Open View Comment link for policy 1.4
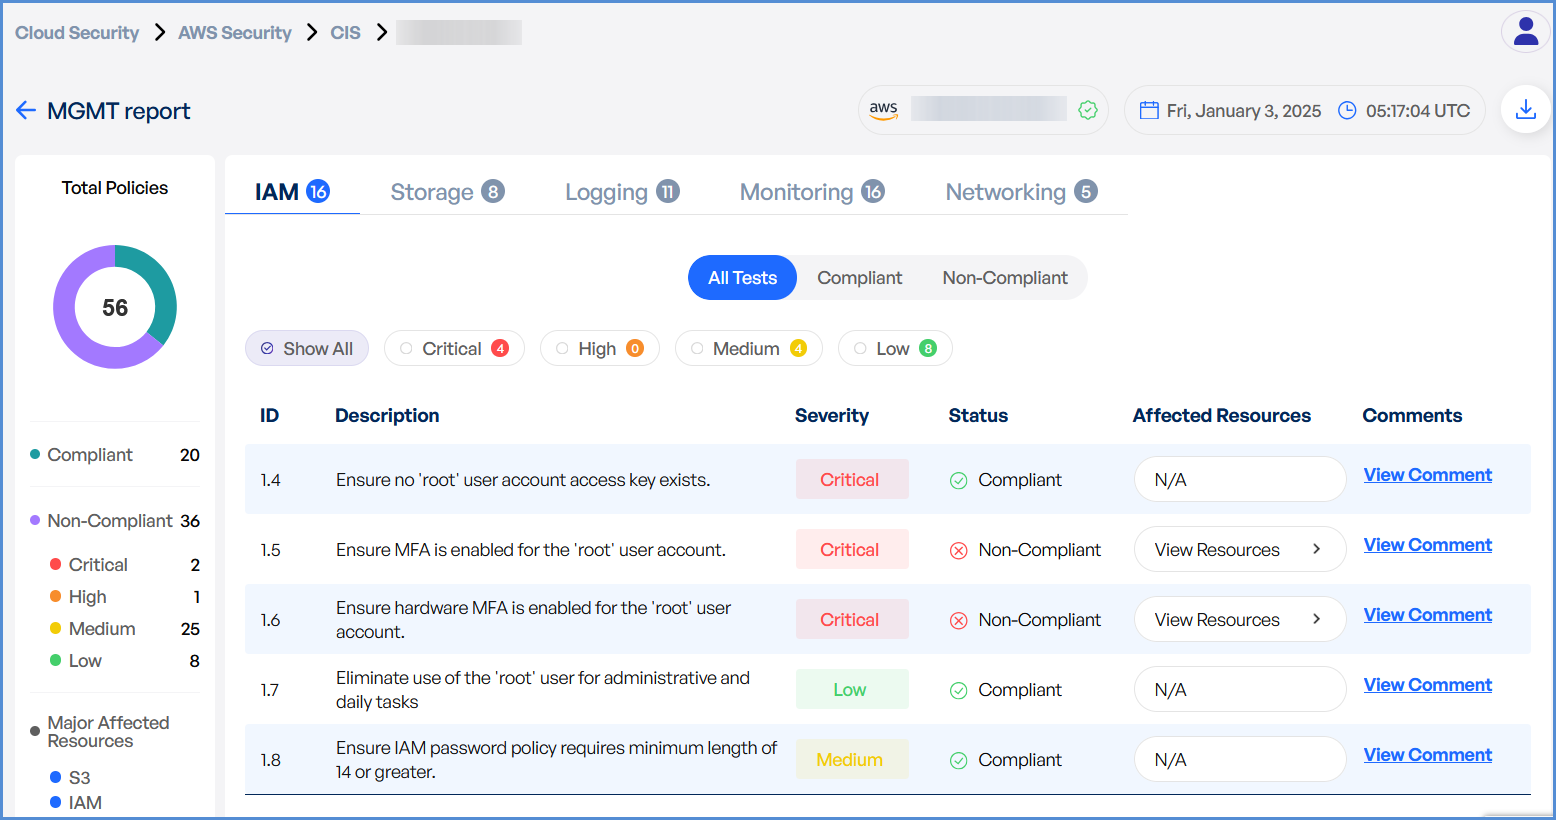The image size is (1556, 820). (1427, 475)
